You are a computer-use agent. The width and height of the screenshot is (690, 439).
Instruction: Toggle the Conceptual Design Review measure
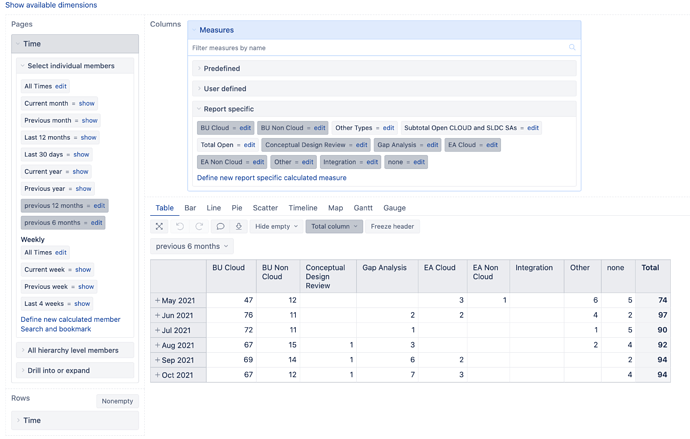click(x=305, y=145)
